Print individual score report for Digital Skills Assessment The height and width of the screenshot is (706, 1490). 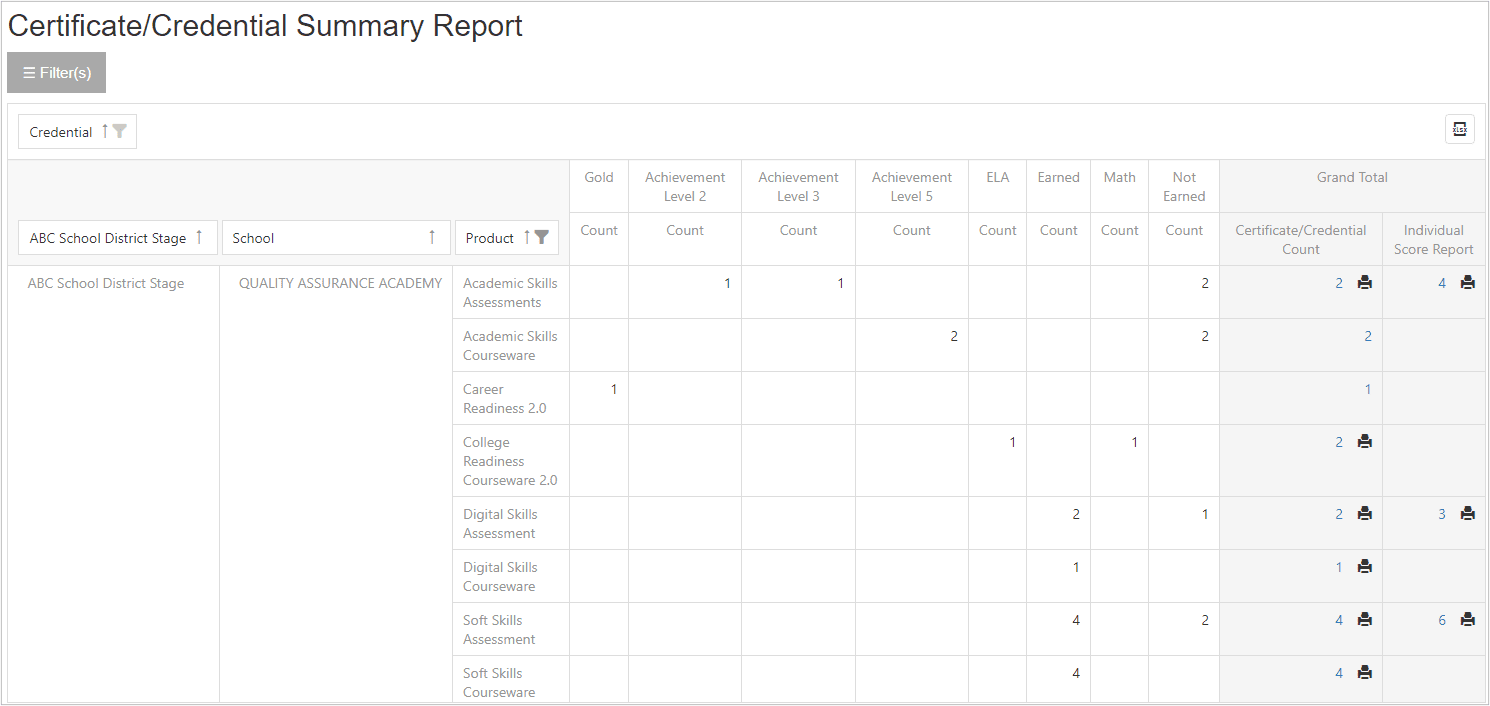pyautogui.click(x=1467, y=514)
